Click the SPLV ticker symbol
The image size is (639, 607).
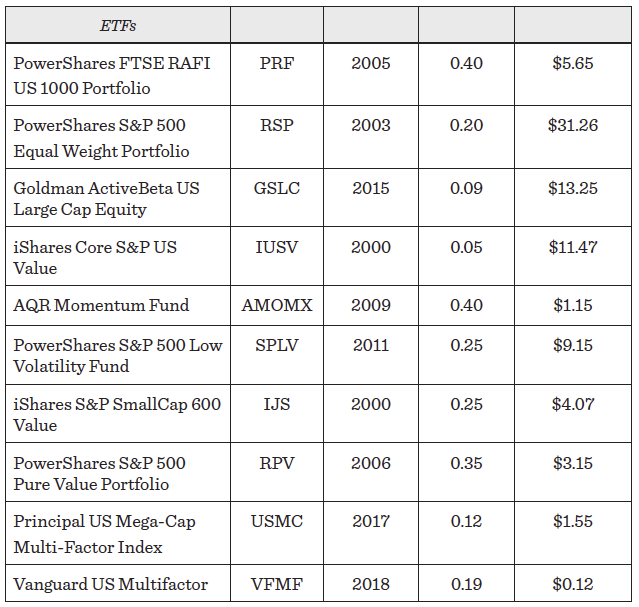click(x=277, y=345)
